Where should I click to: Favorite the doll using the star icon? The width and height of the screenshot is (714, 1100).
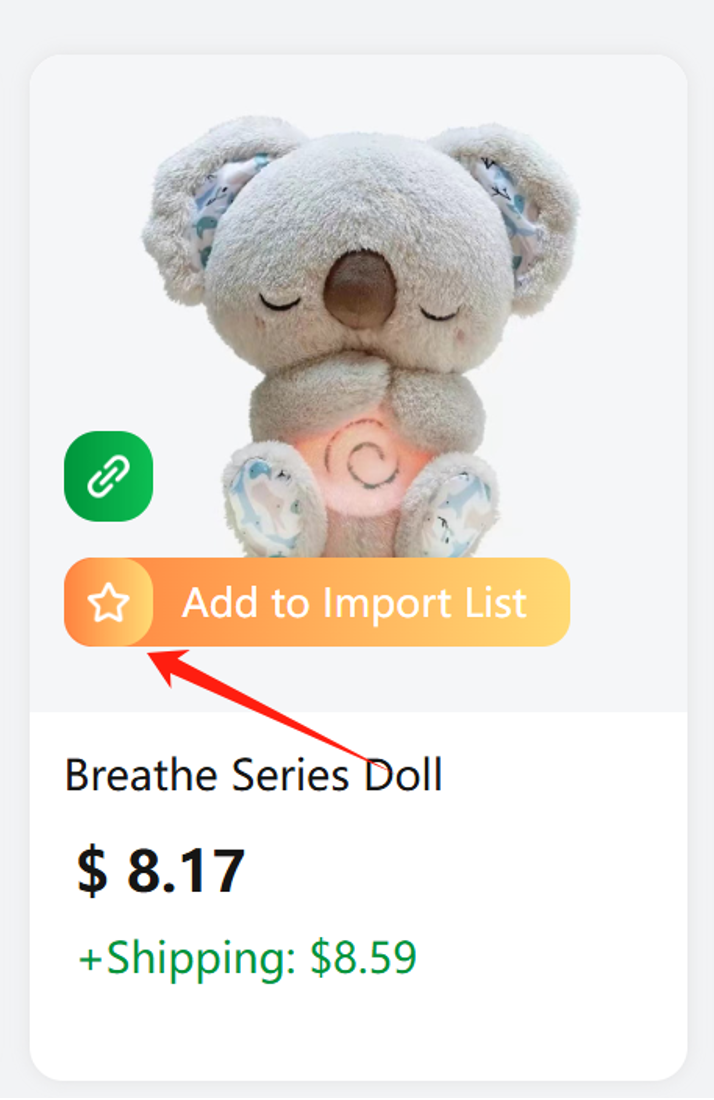click(x=109, y=603)
